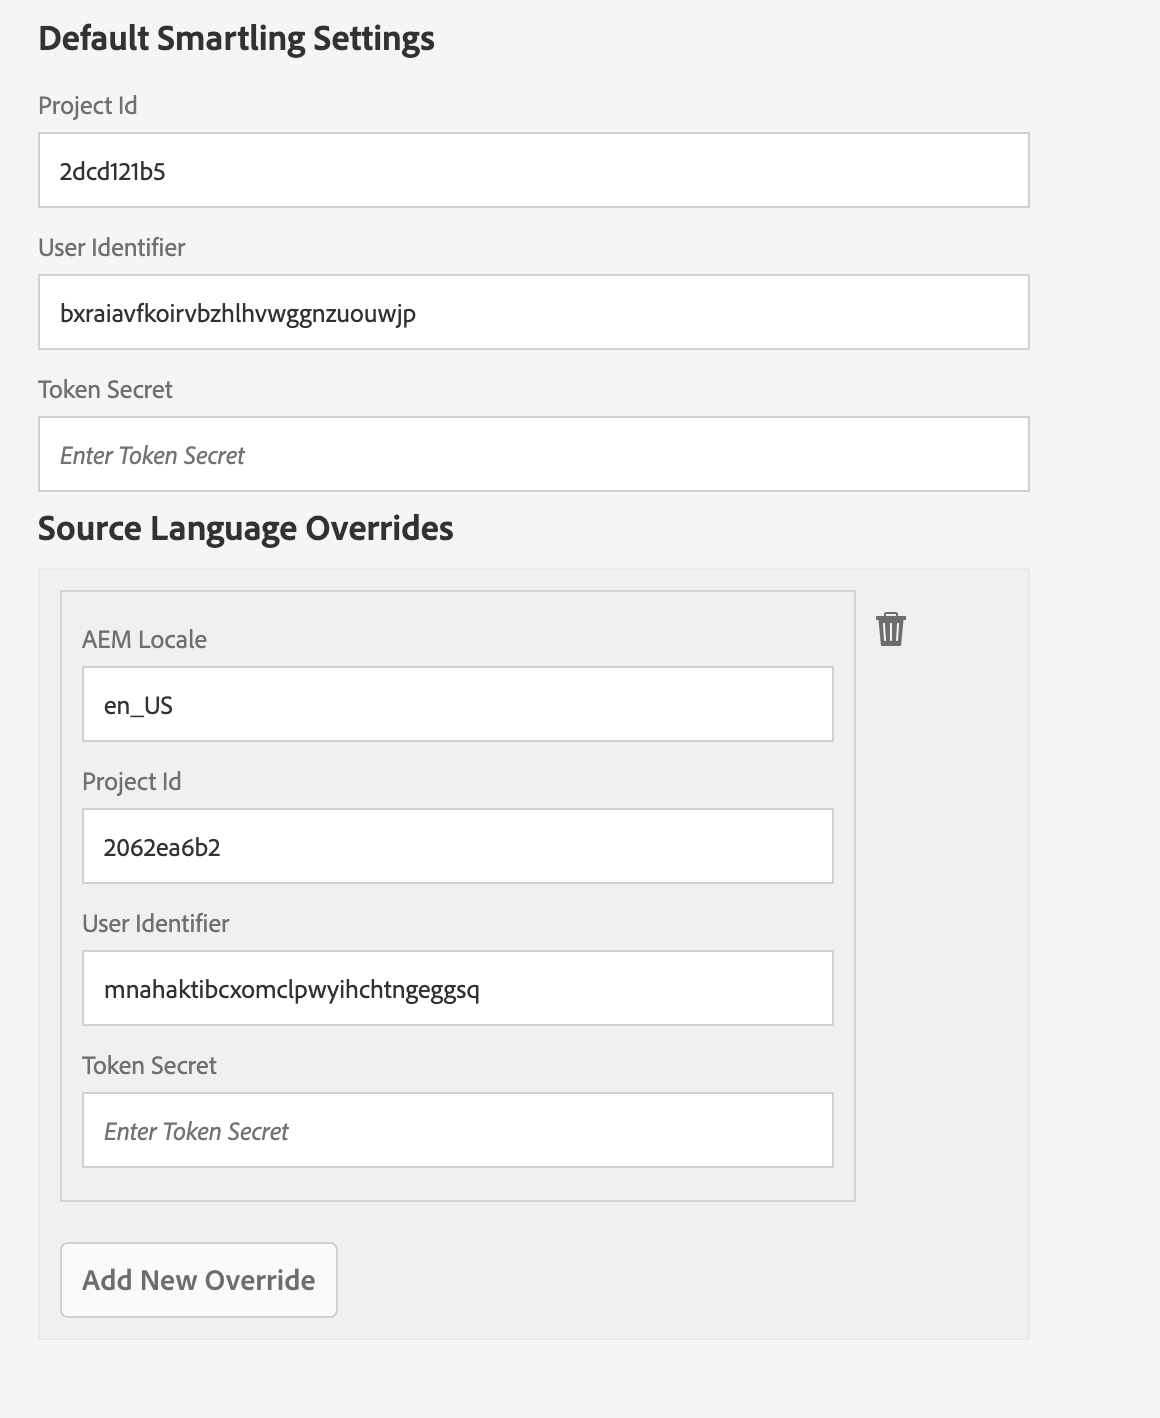1160x1418 pixels.
Task: Click the User Identifier field starting with bxraia
Action: pos(533,313)
